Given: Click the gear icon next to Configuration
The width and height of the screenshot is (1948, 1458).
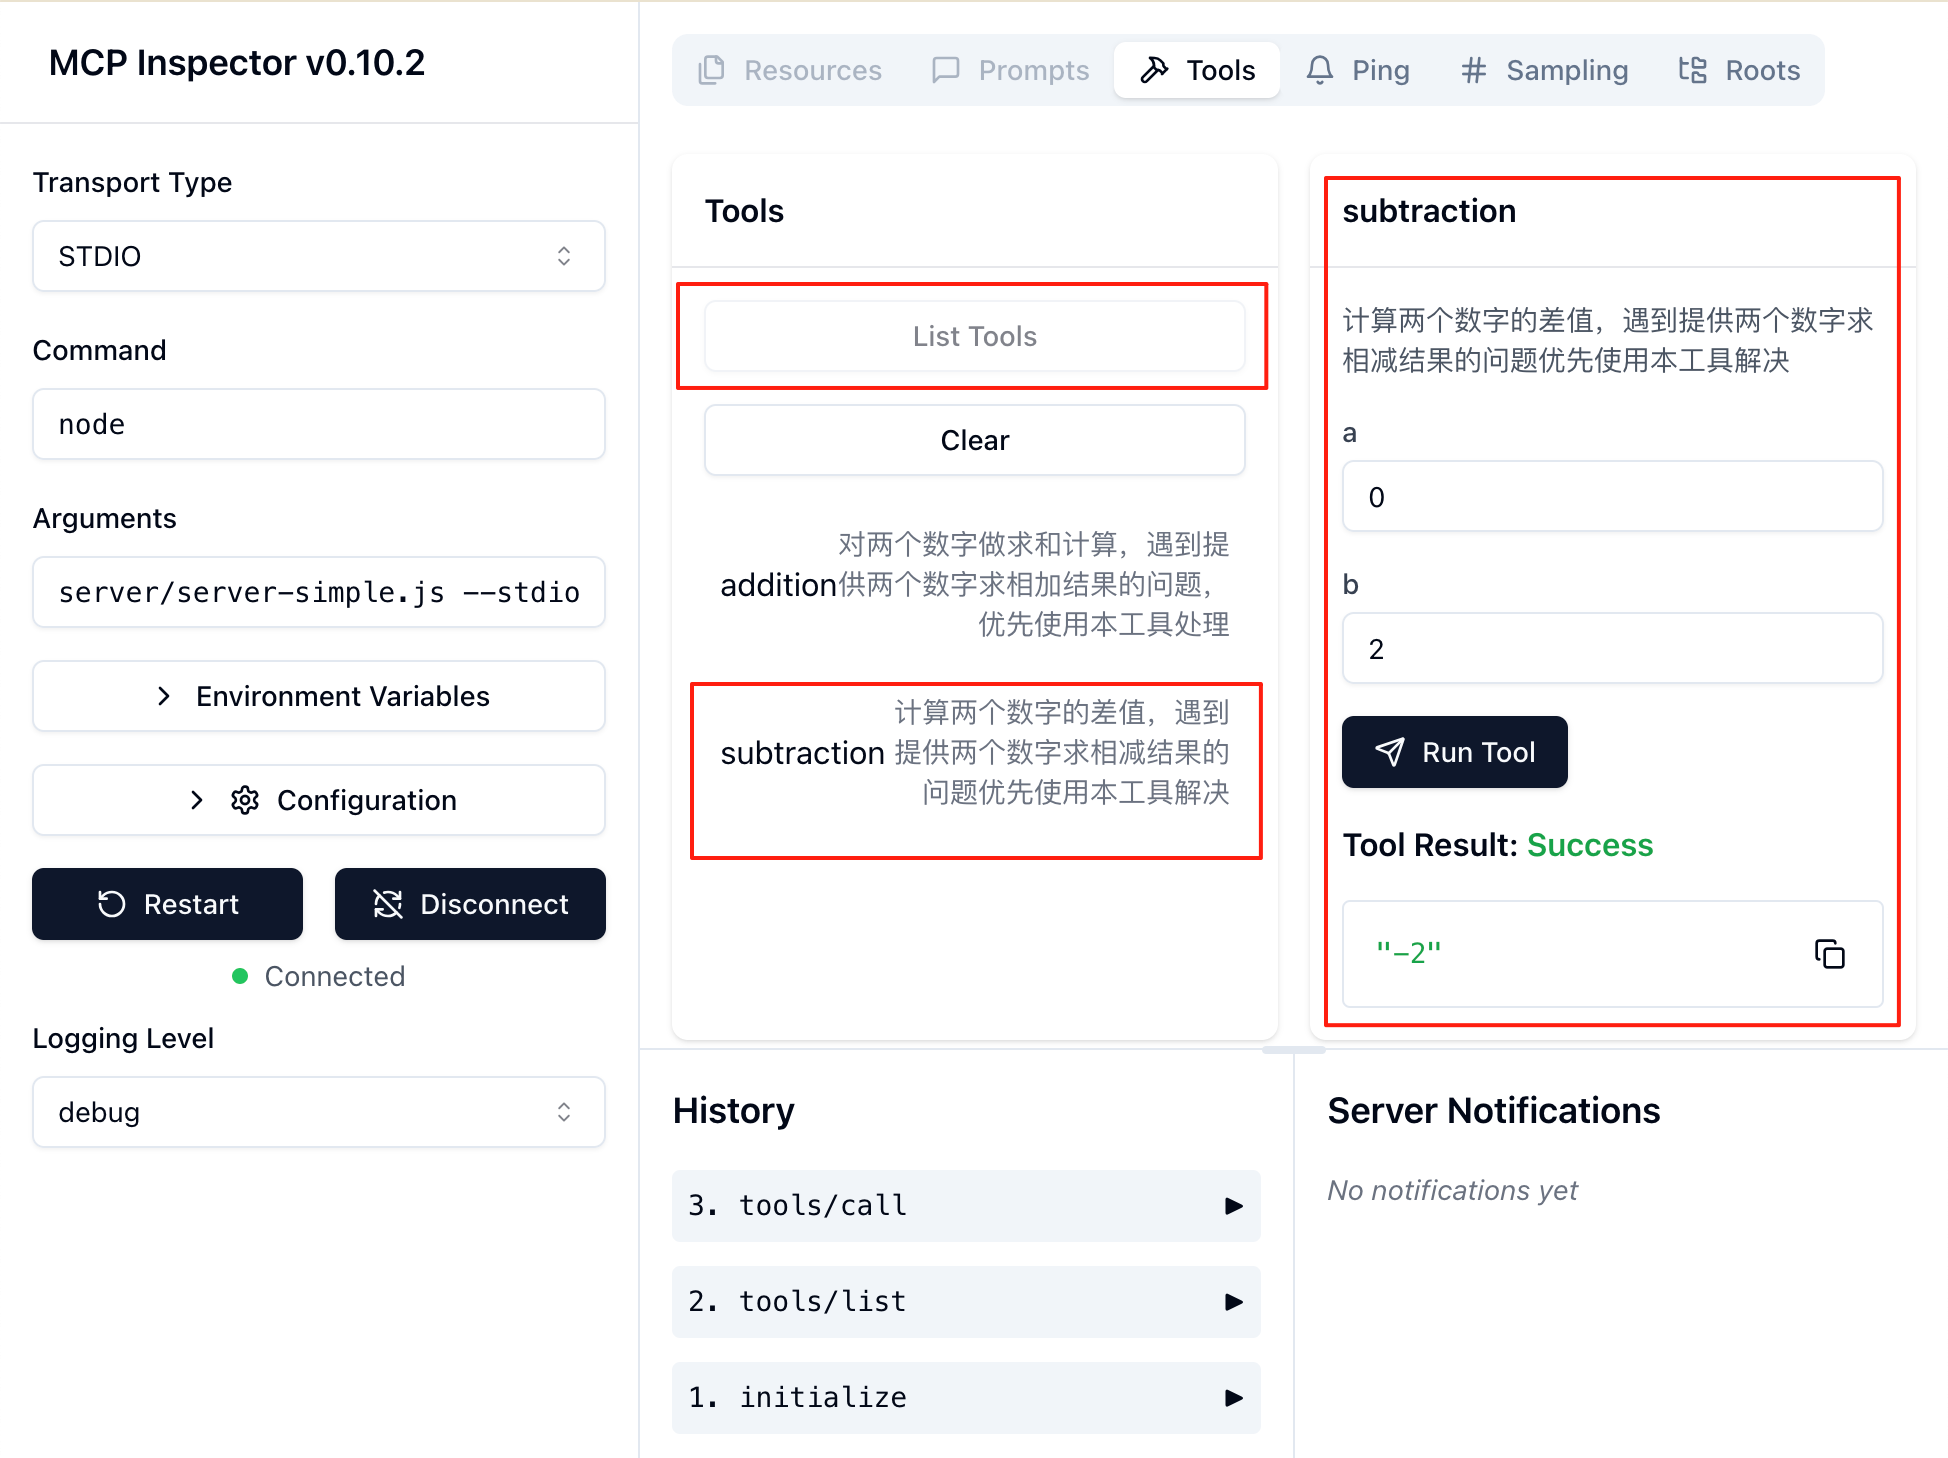Looking at the screenshot, I should (x=245, y=800).
